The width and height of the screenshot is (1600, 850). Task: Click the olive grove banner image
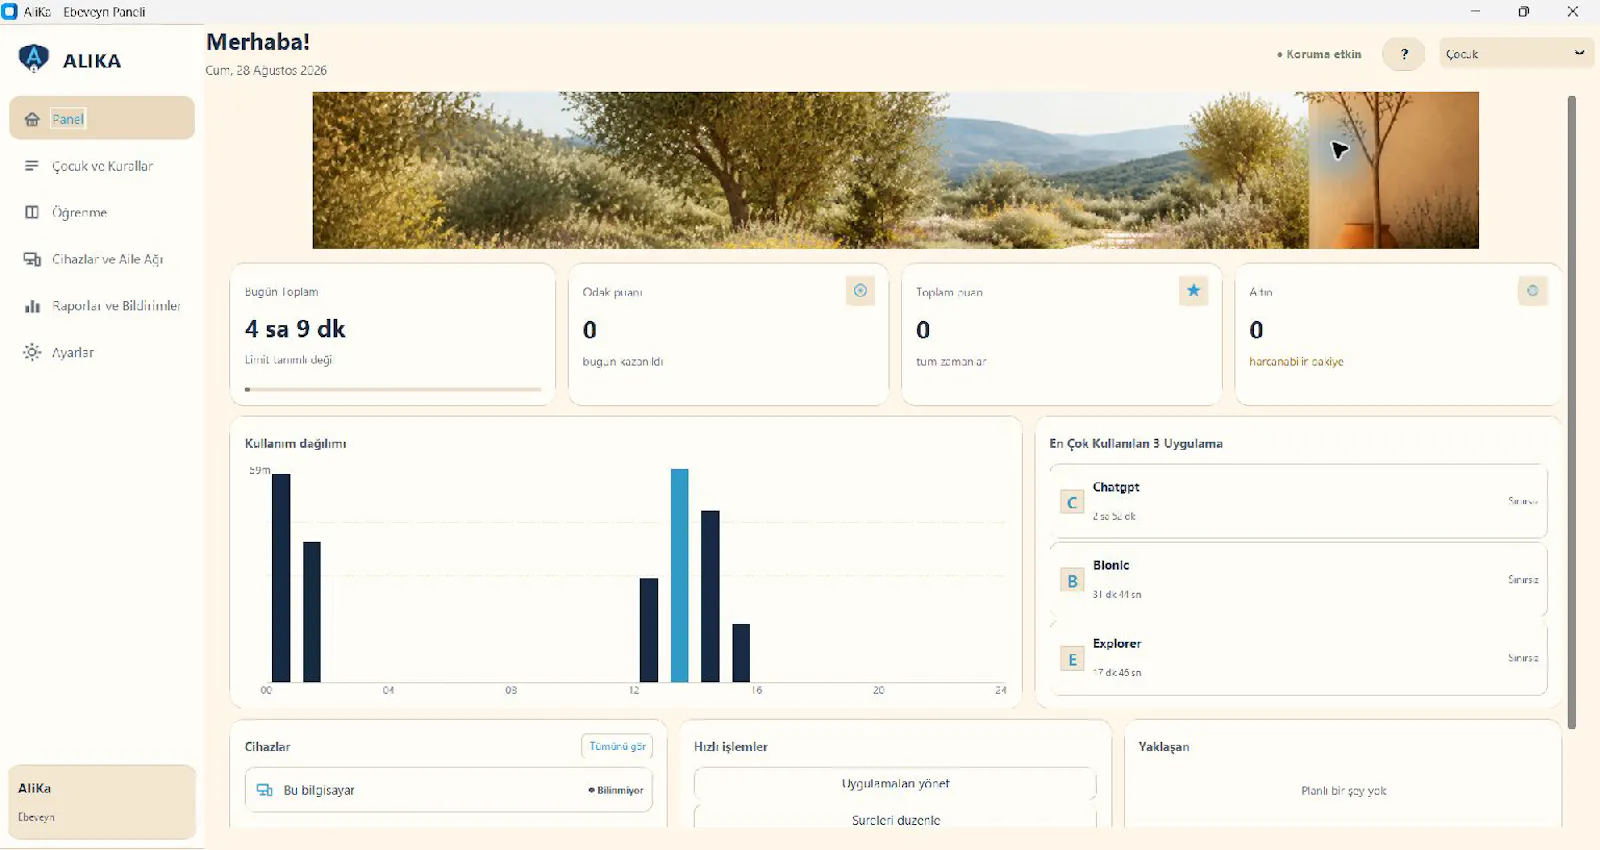[895, 170]
